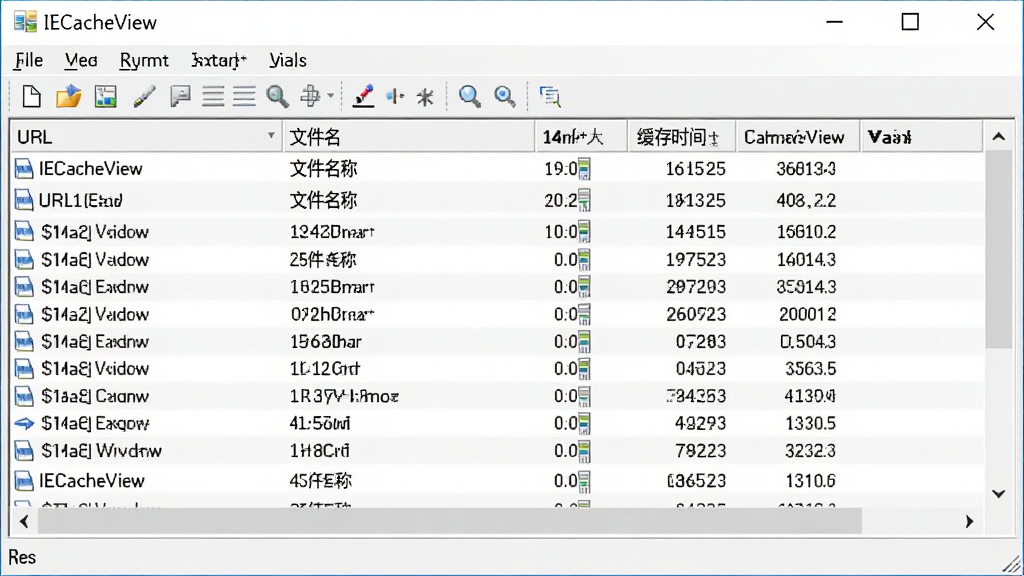Click the right arrow of horizontal scrollbar

[970, 521]
